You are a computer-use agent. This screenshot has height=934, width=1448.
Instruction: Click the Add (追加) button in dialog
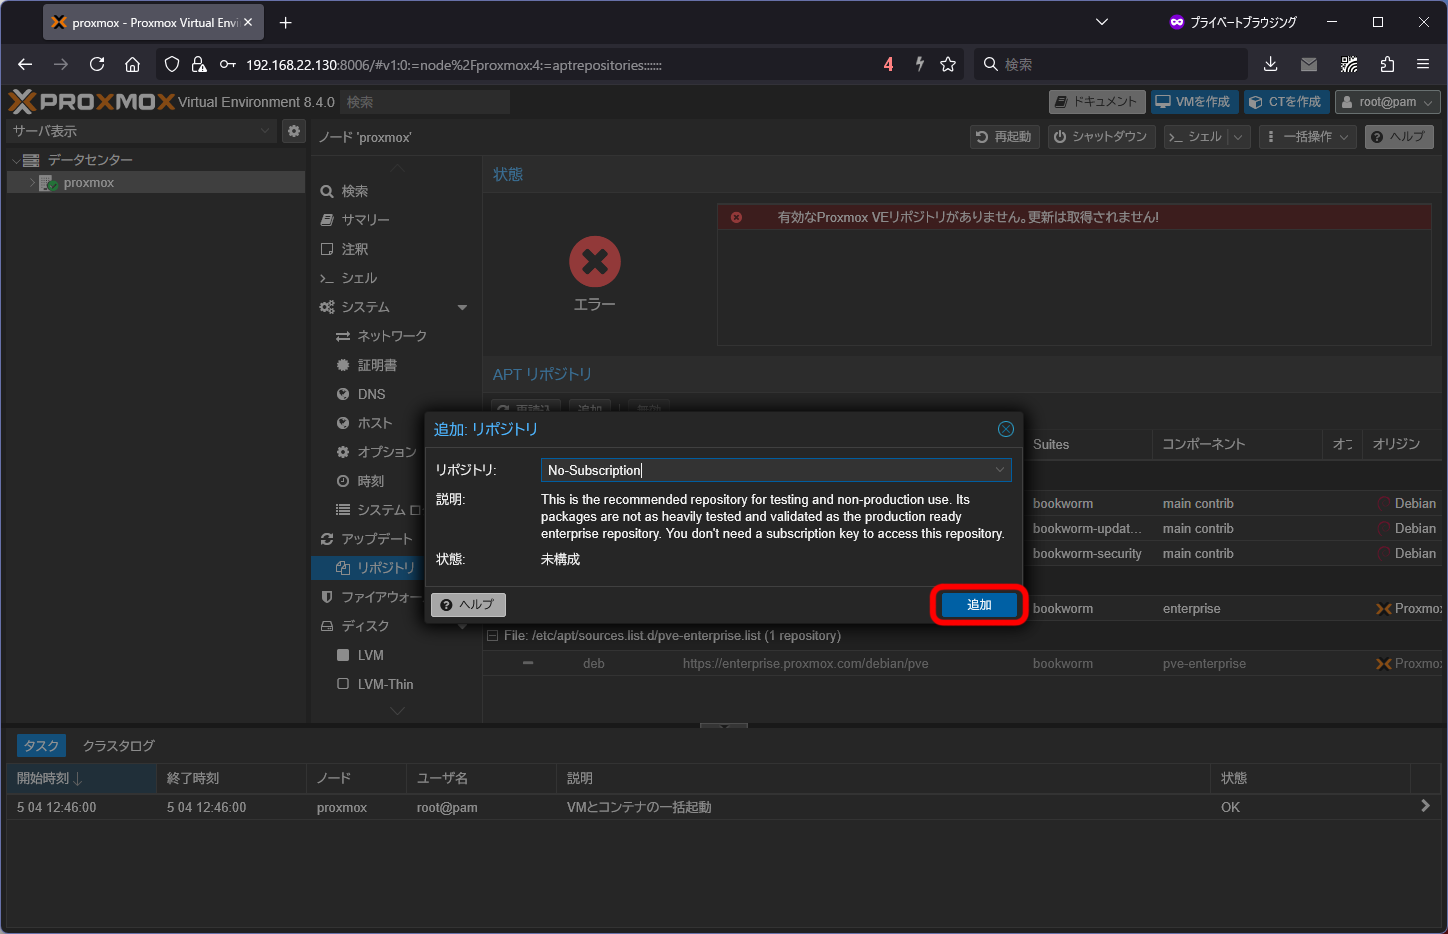pos(979,605)
